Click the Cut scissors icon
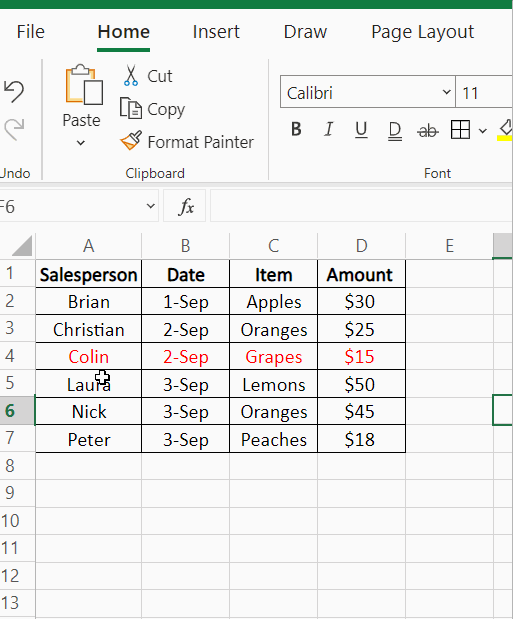The image size is (513, 619). (x=130, y=75)
